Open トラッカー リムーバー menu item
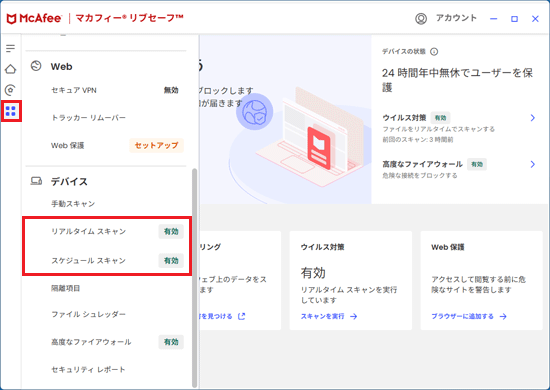Screen dimensions: 550x390 pos(88,118)
